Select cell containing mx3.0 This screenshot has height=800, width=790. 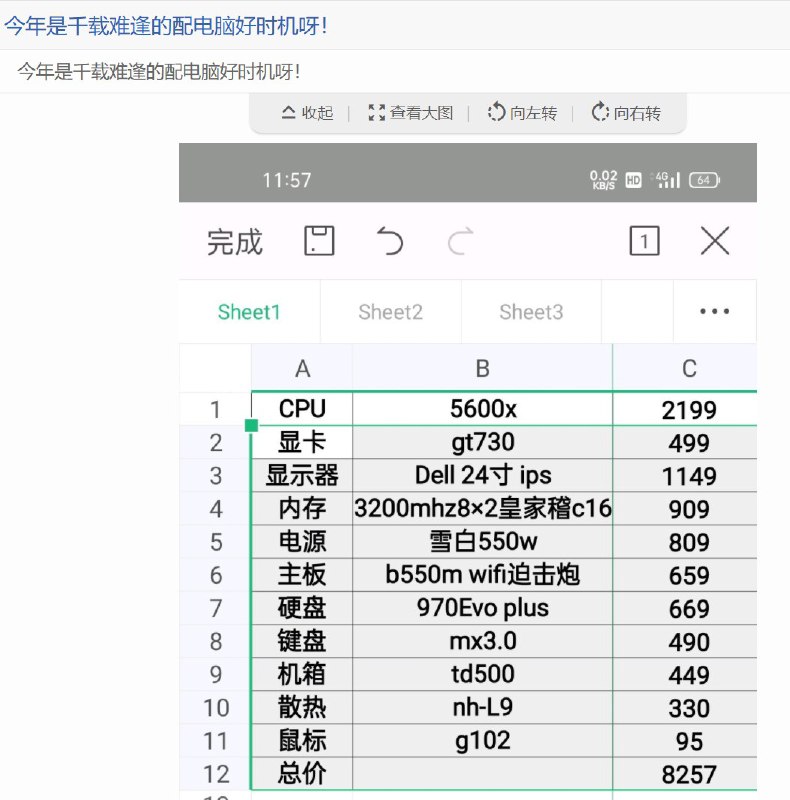pyautogui.click(x=482, y=641)
